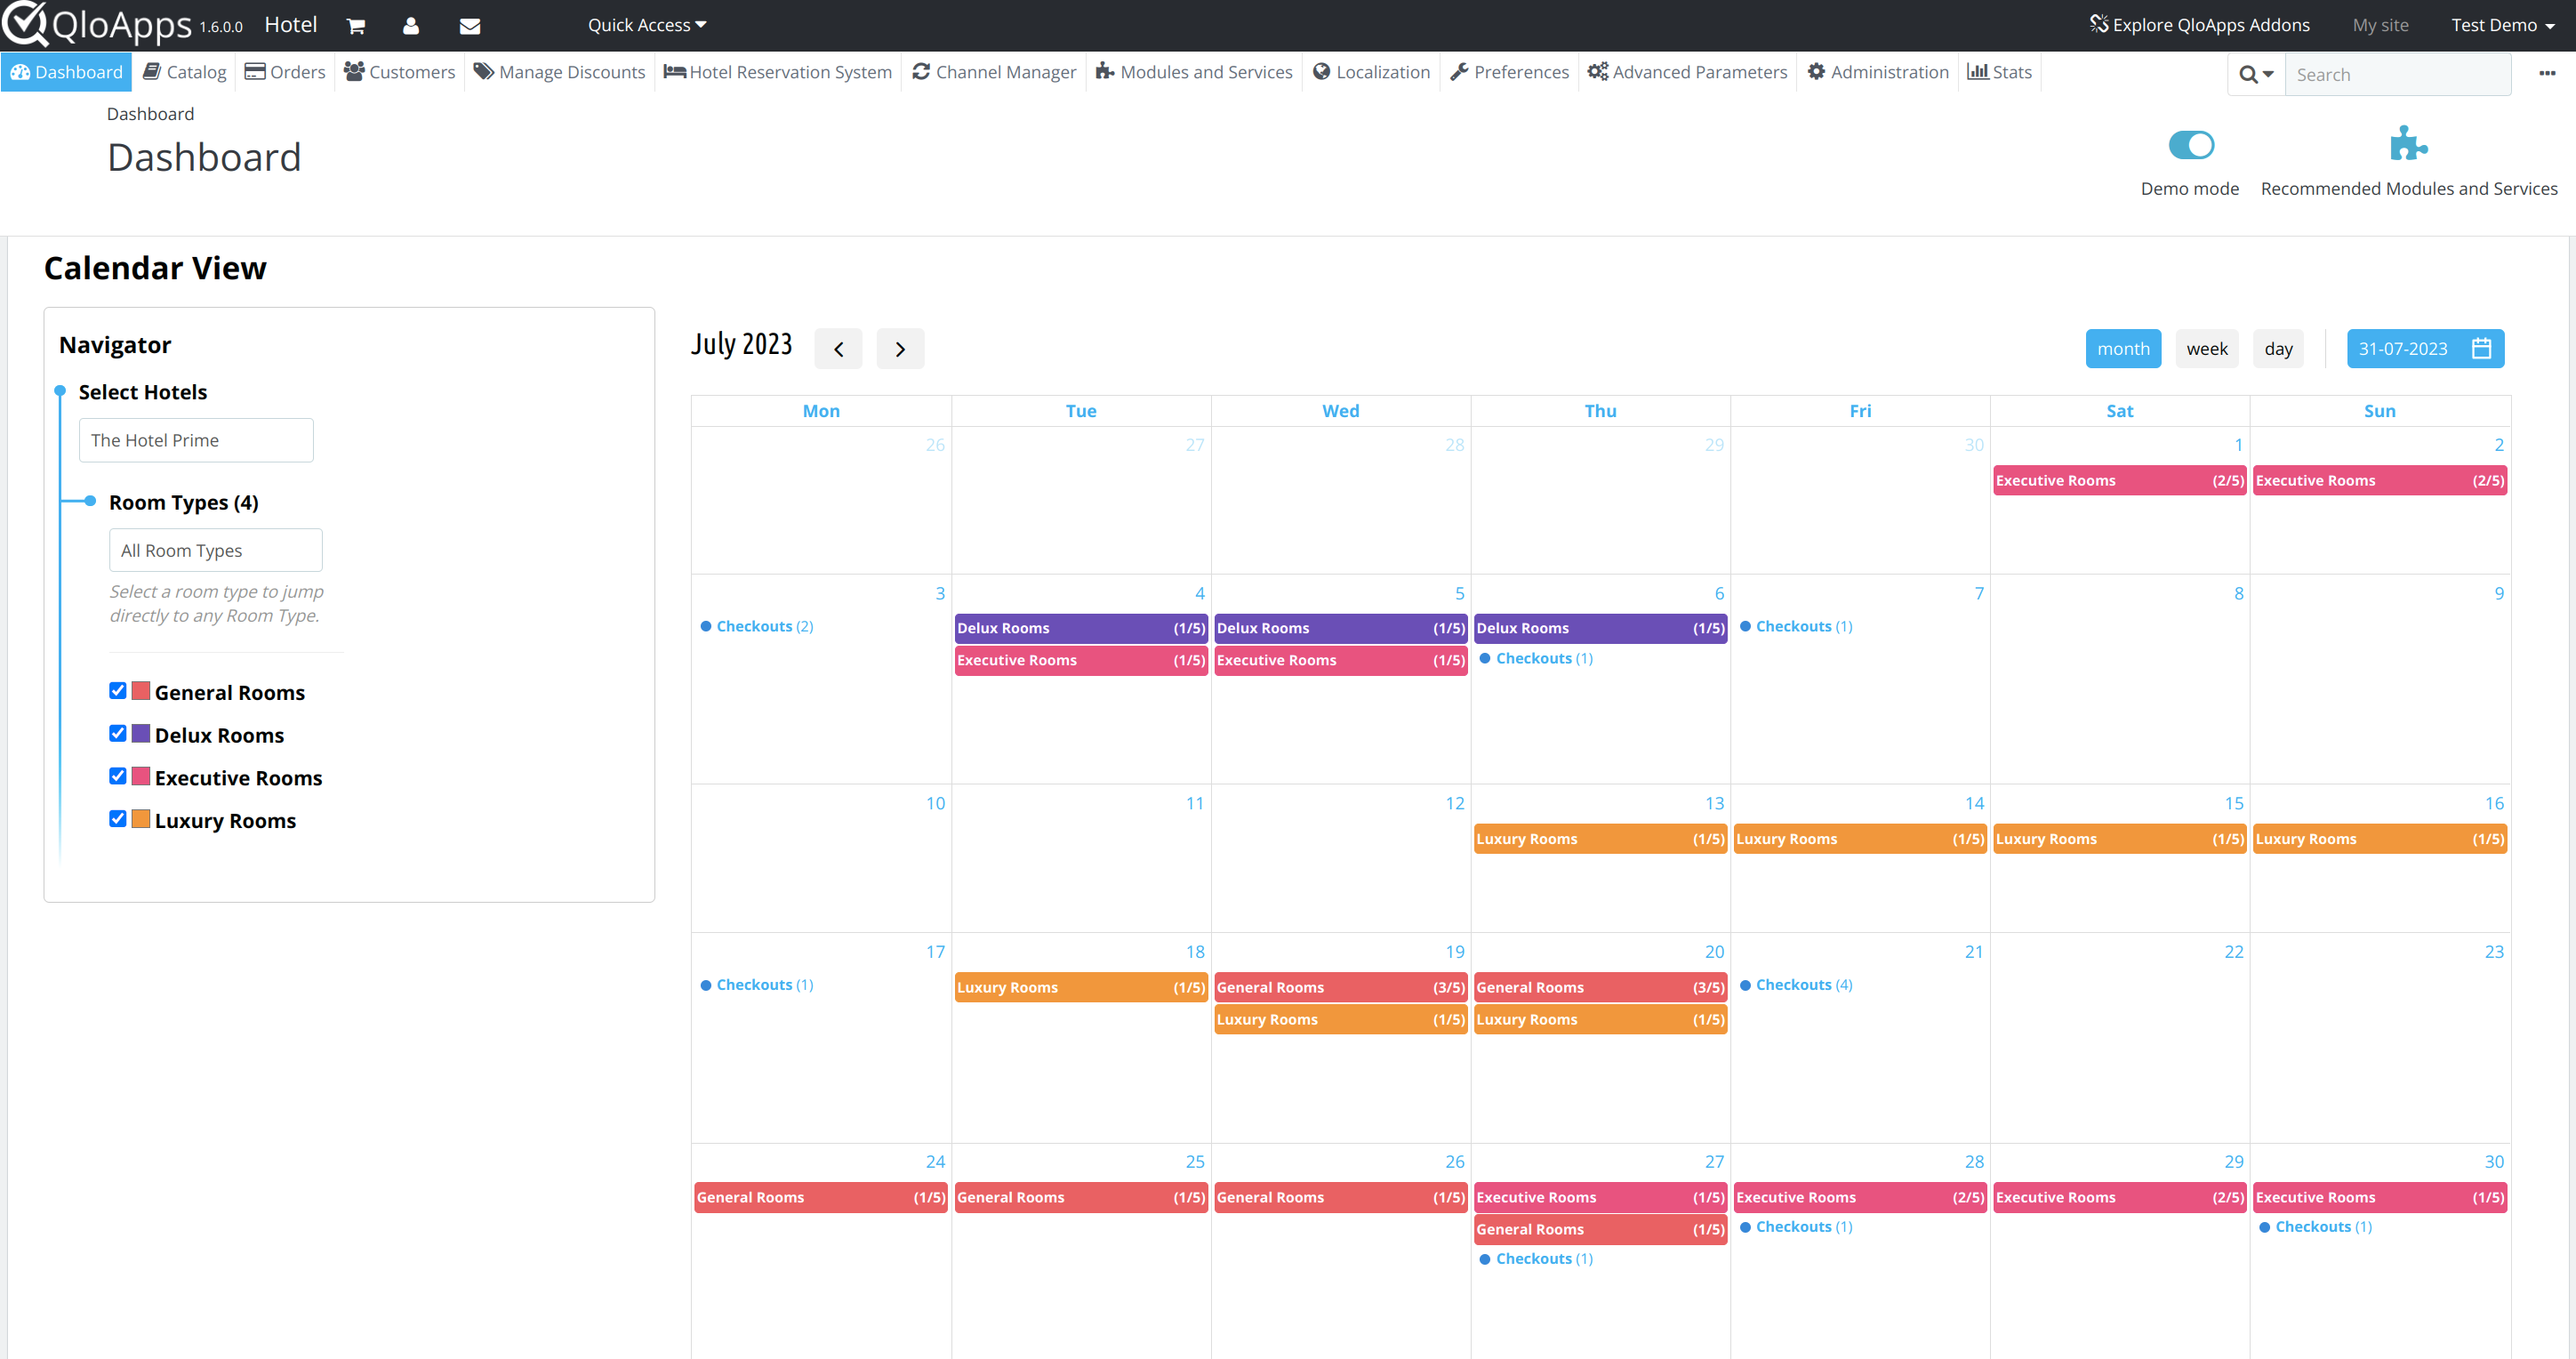Image resolution: width=2576 pixels, height=1359 pixels.
Task: Open the envelope messages icon
Action: tap(469, 26)
